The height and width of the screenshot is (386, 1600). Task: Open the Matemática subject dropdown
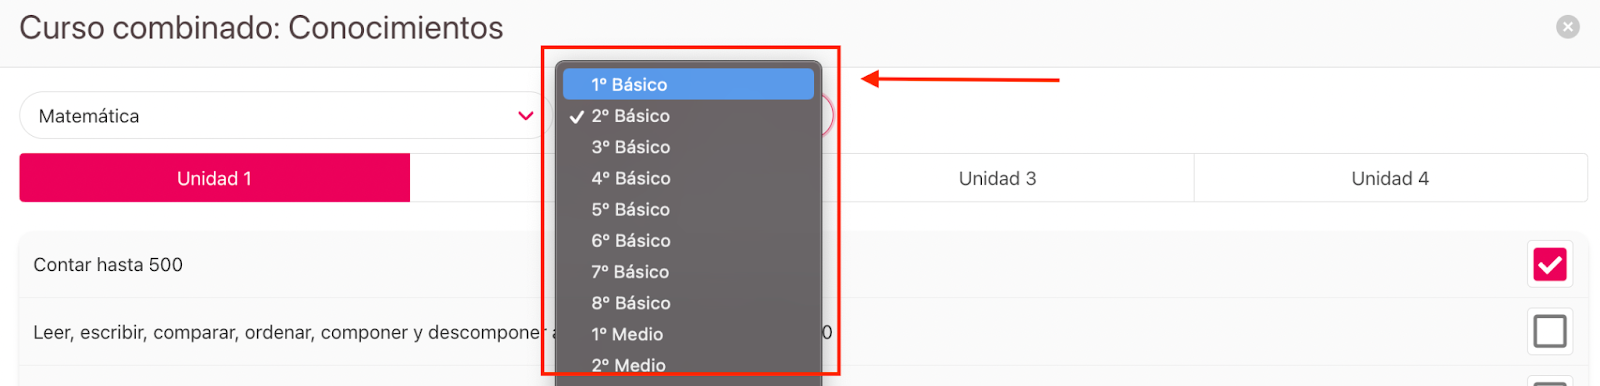pos(286,116)
